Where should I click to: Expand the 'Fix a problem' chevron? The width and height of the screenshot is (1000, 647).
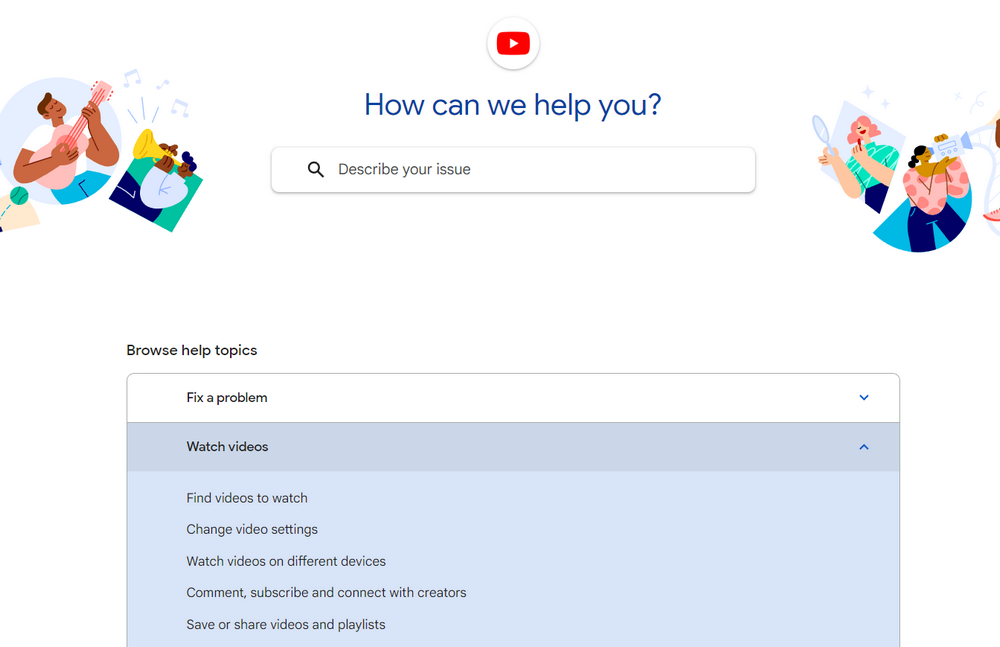(x=864, y=398)
